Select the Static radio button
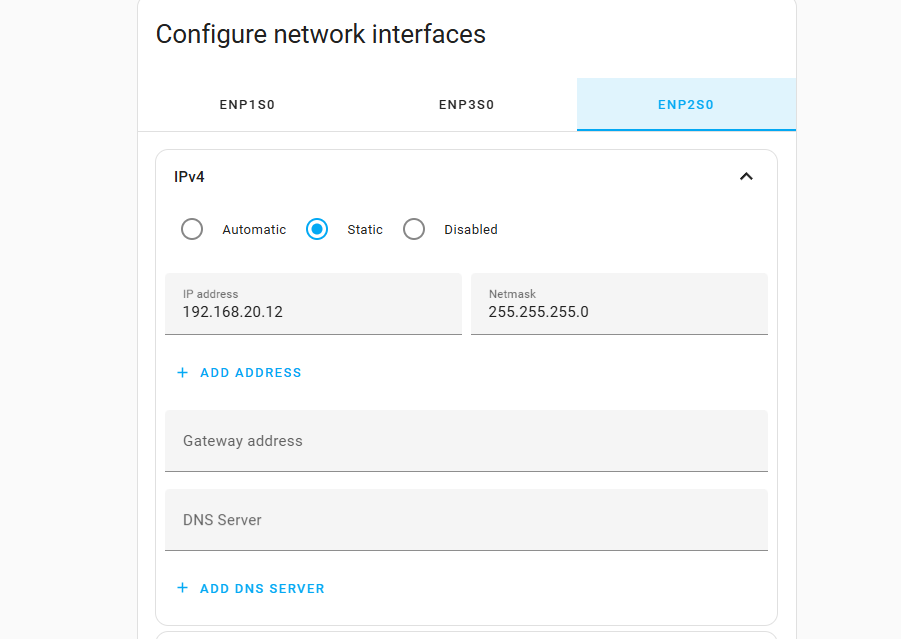 (317, 230)
